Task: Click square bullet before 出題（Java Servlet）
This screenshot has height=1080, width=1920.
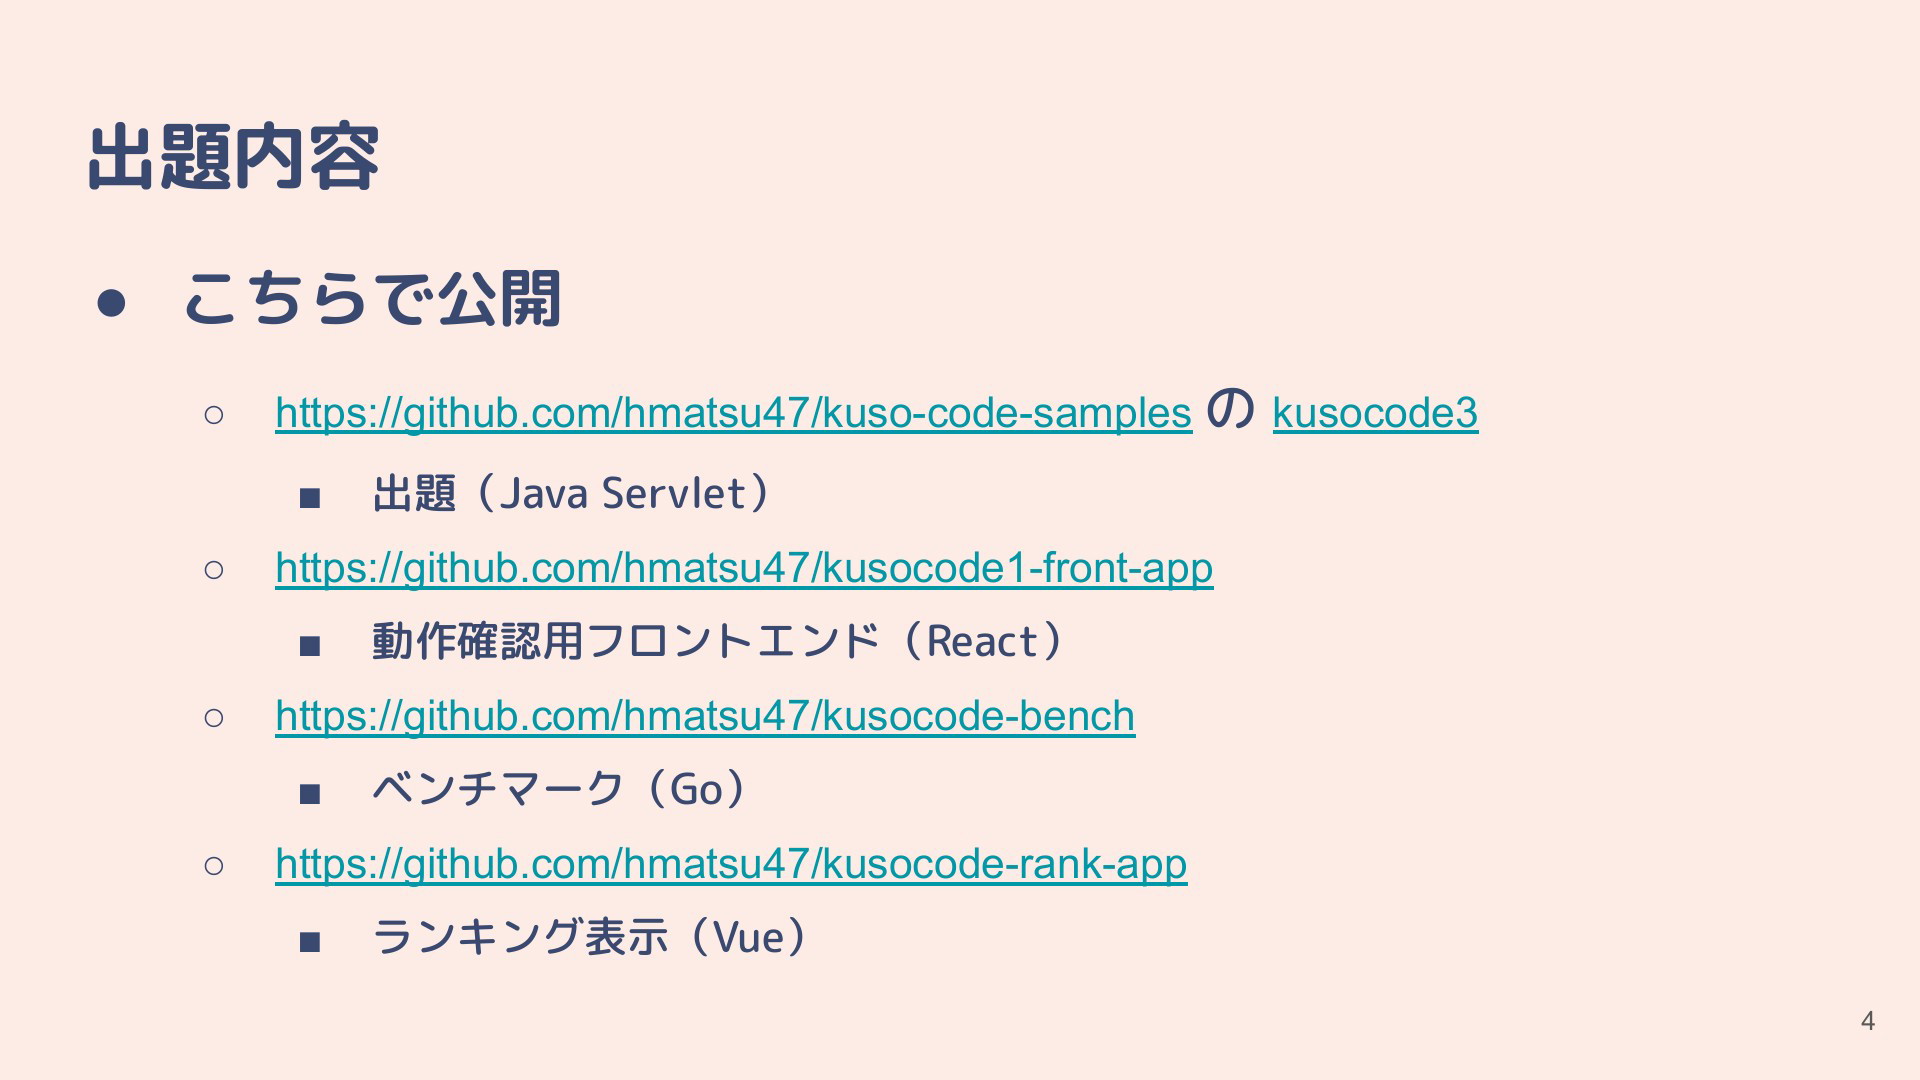Action: coord(310,498)
